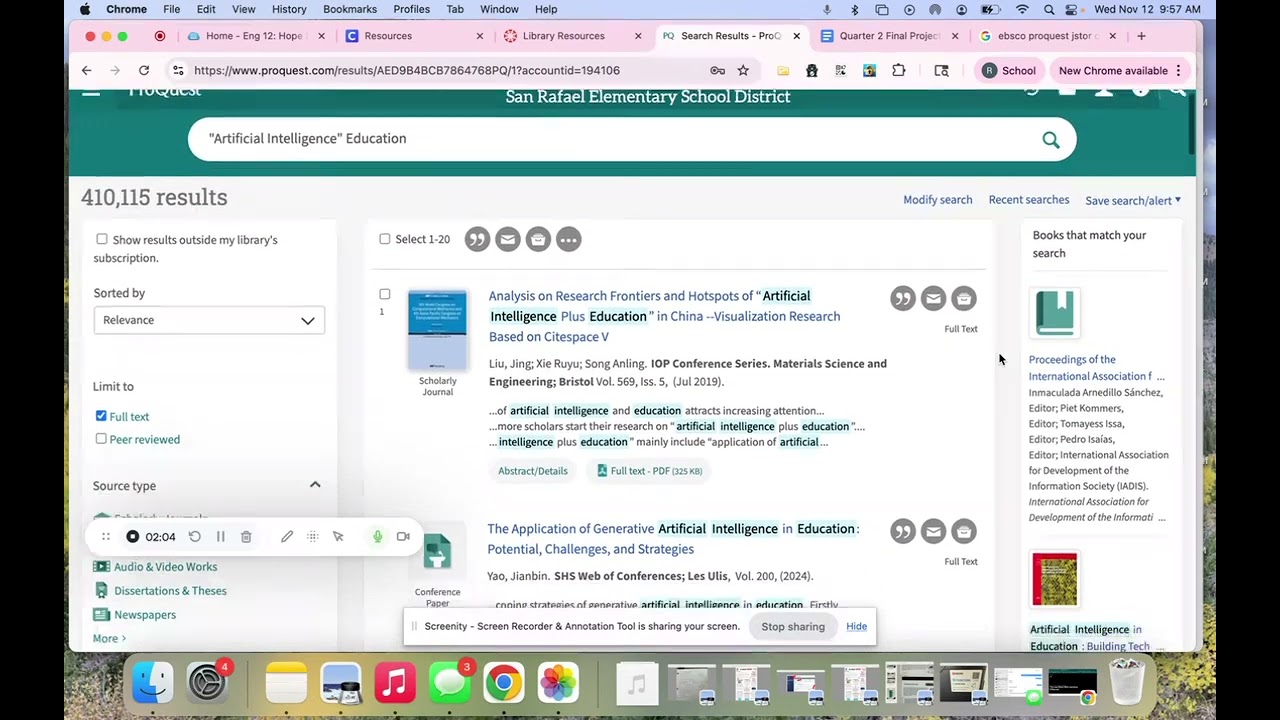
Task: Switch to Quarter 2 Final Project tab
Action: click(889, 36)
